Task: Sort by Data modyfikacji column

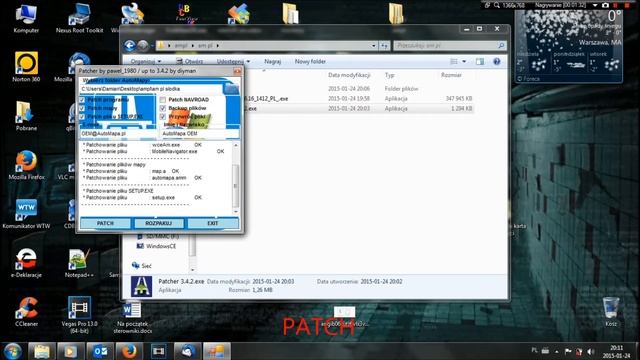Action: point(349,75)
